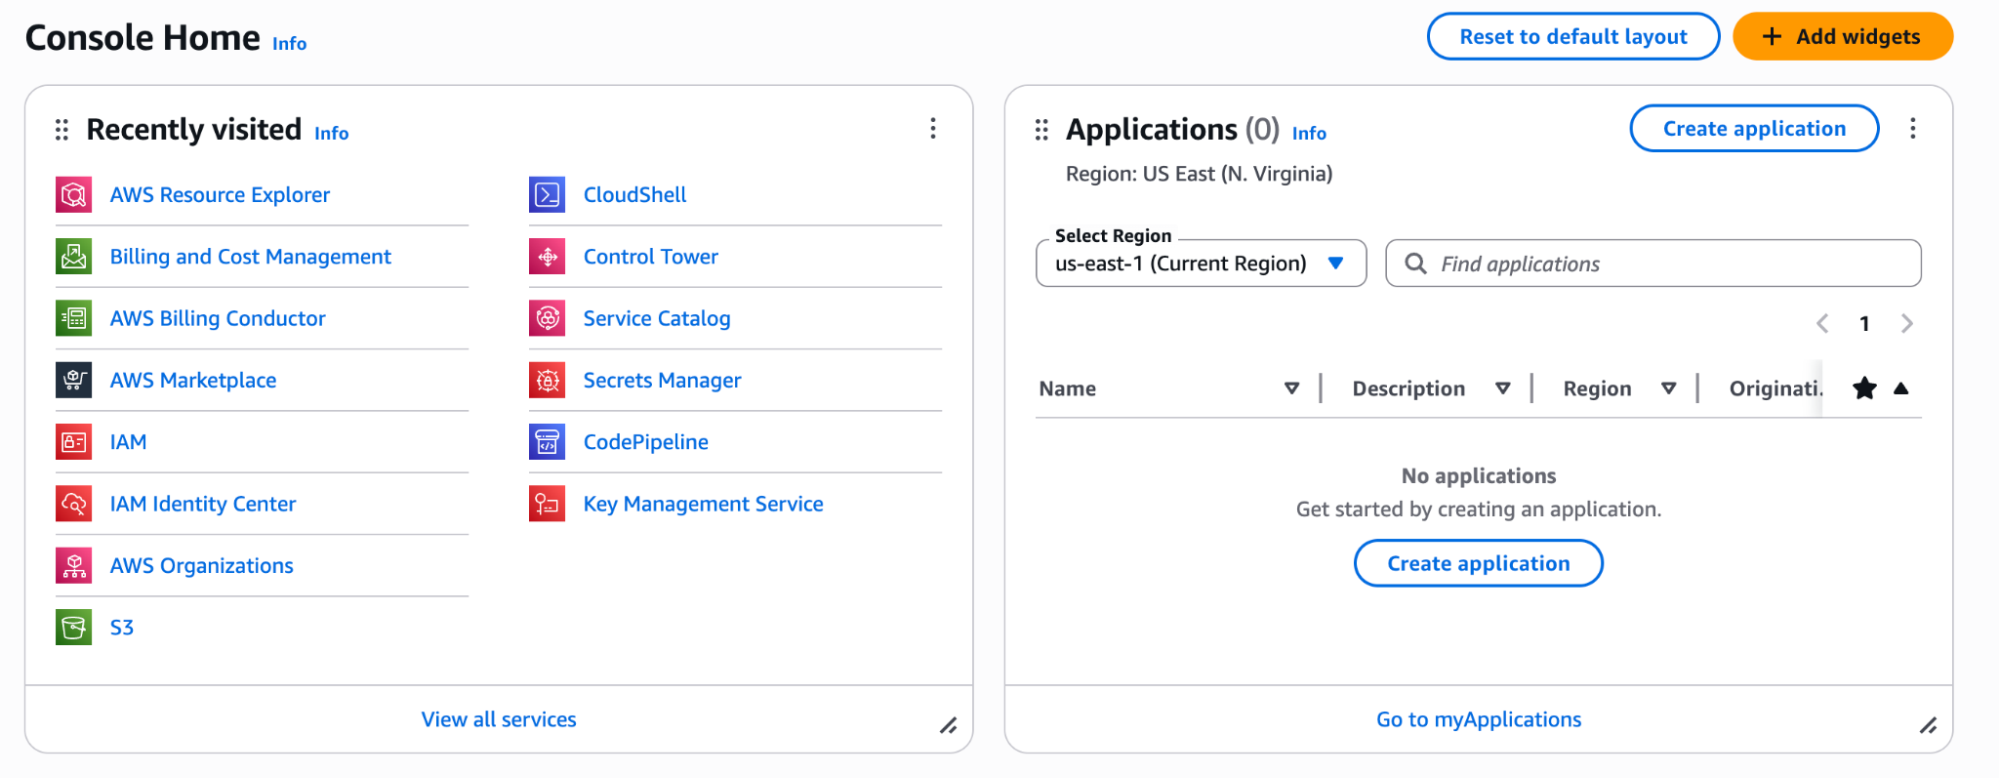
Task: Open the Select Region dropdown
Action: pos(1201,264)
